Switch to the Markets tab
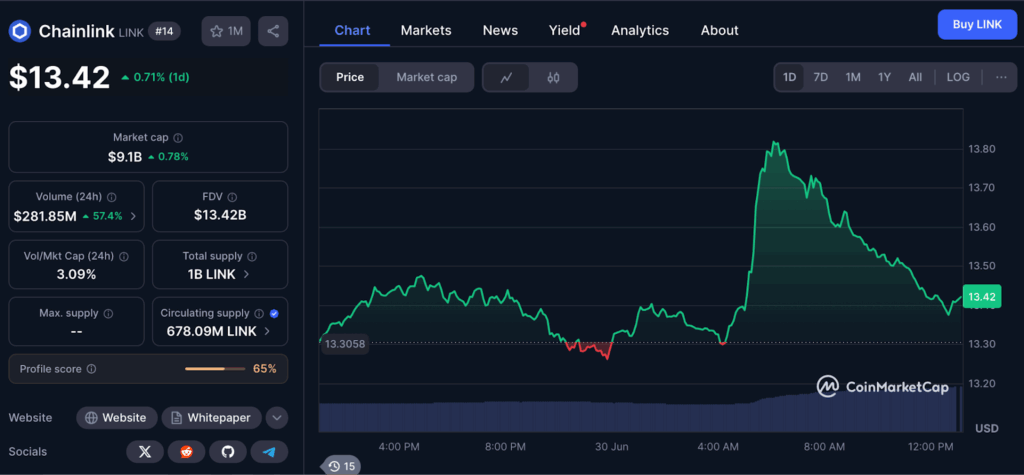This screenshot has height=475, width=1024. [x=426, y=30]
